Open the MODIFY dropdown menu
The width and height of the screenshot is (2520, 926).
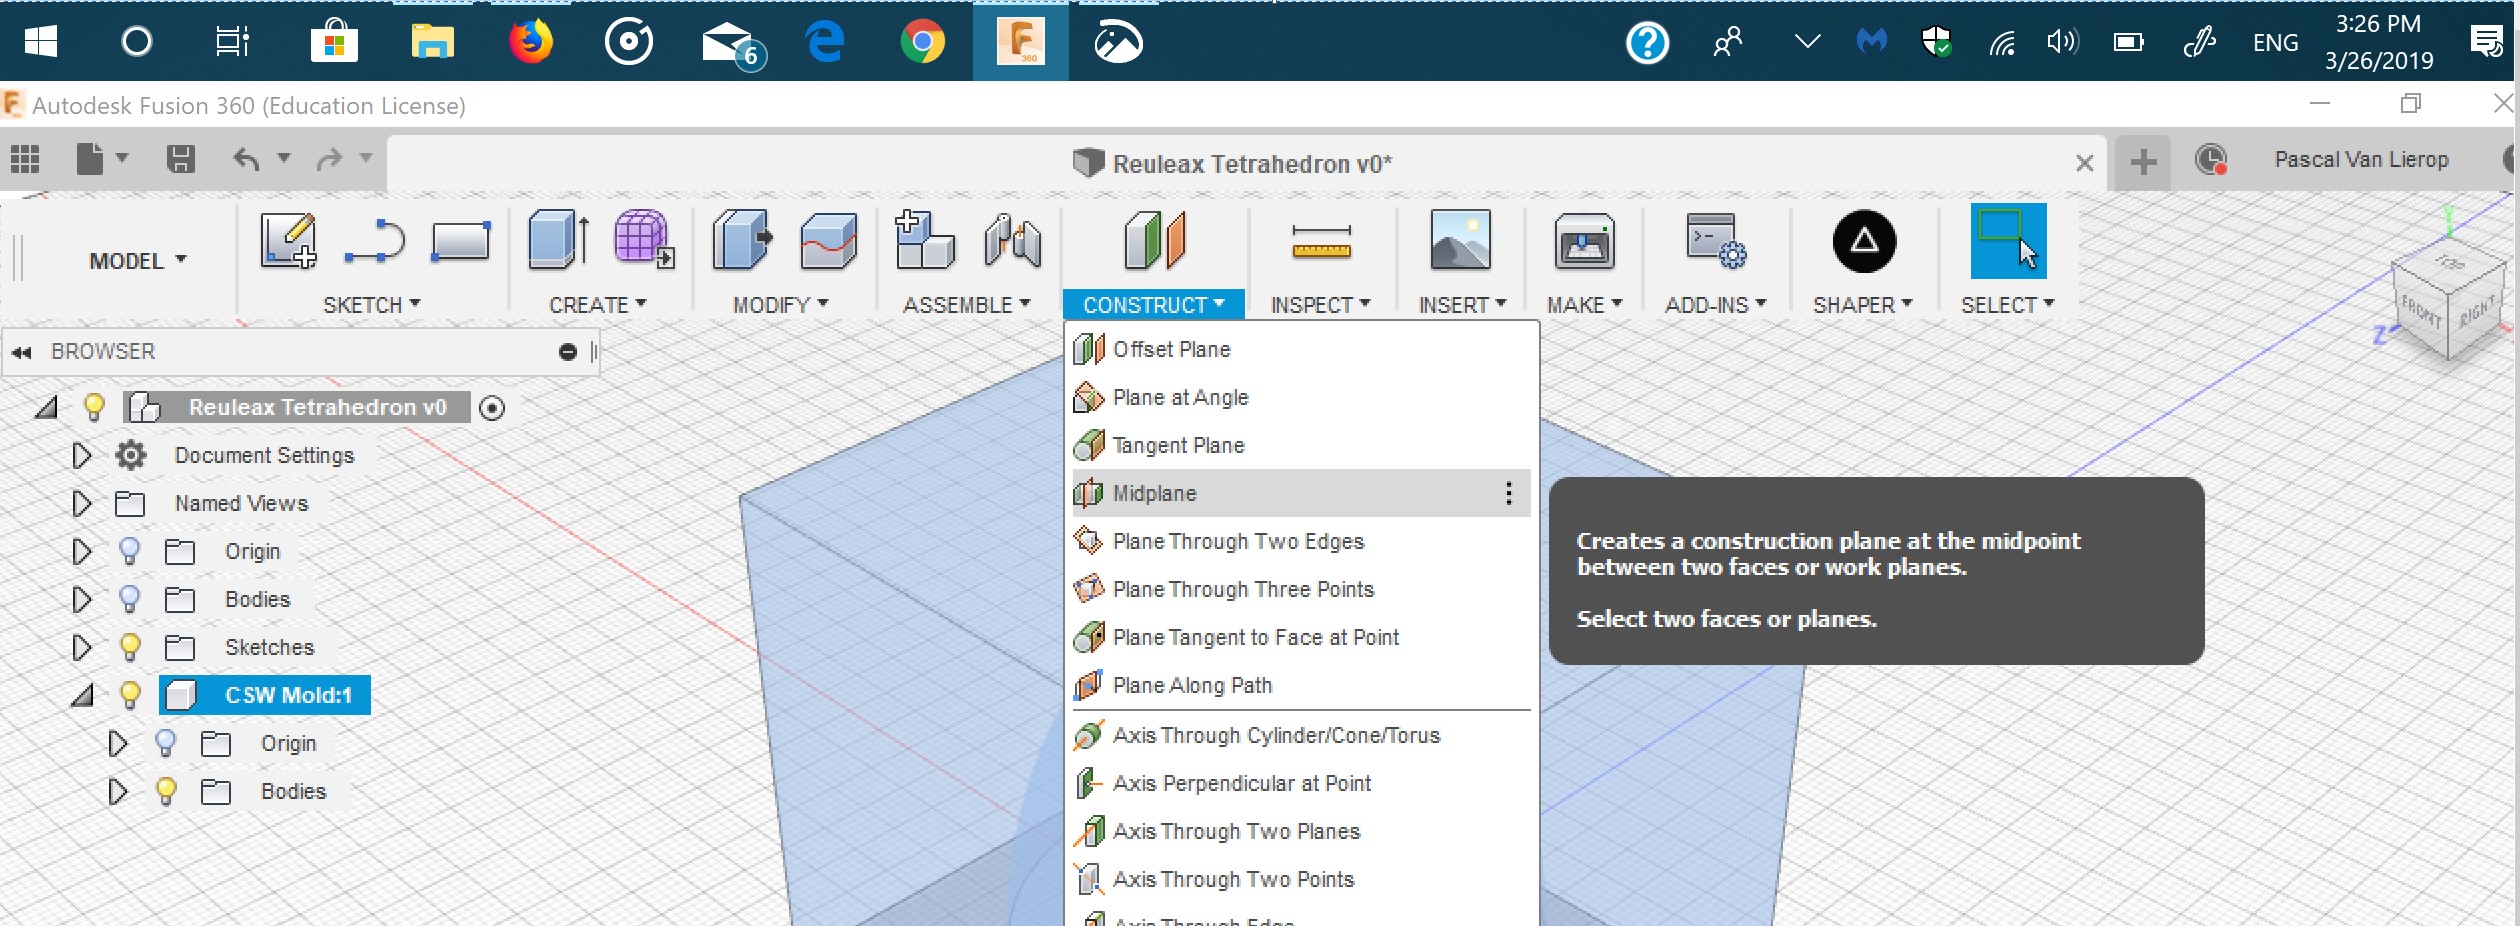[x=780, y=305]
